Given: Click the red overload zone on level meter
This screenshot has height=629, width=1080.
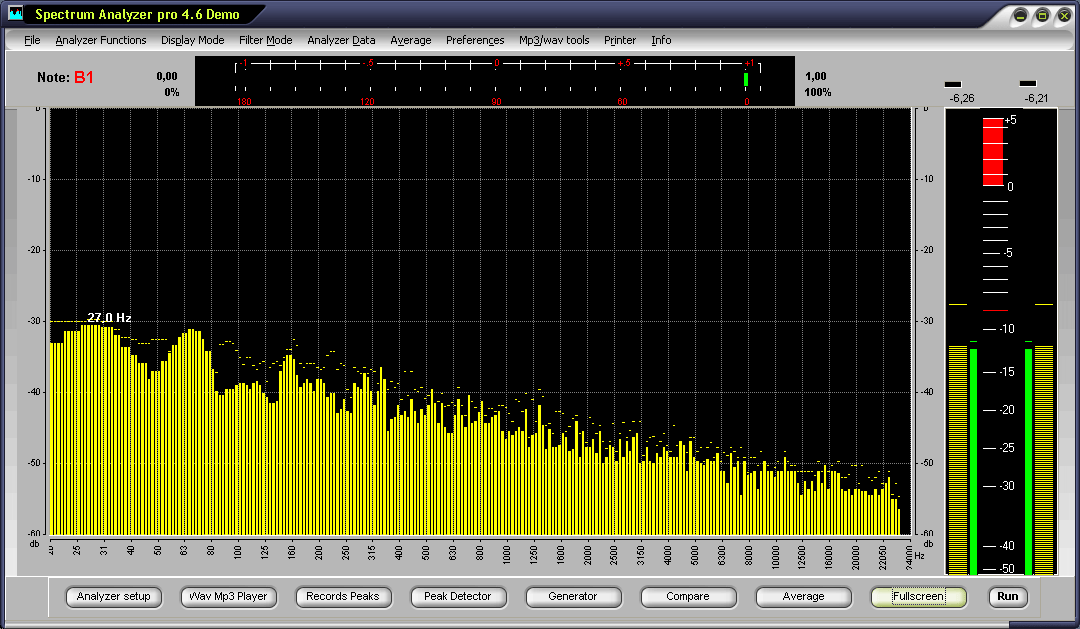Looking at the screenshot, I should pos(992,152).
